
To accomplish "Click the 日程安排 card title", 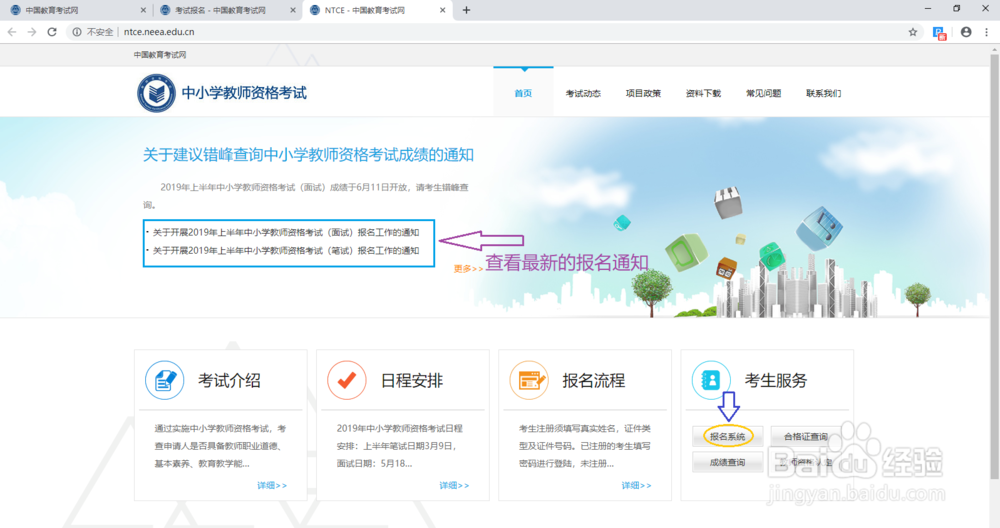I will 411,381.
